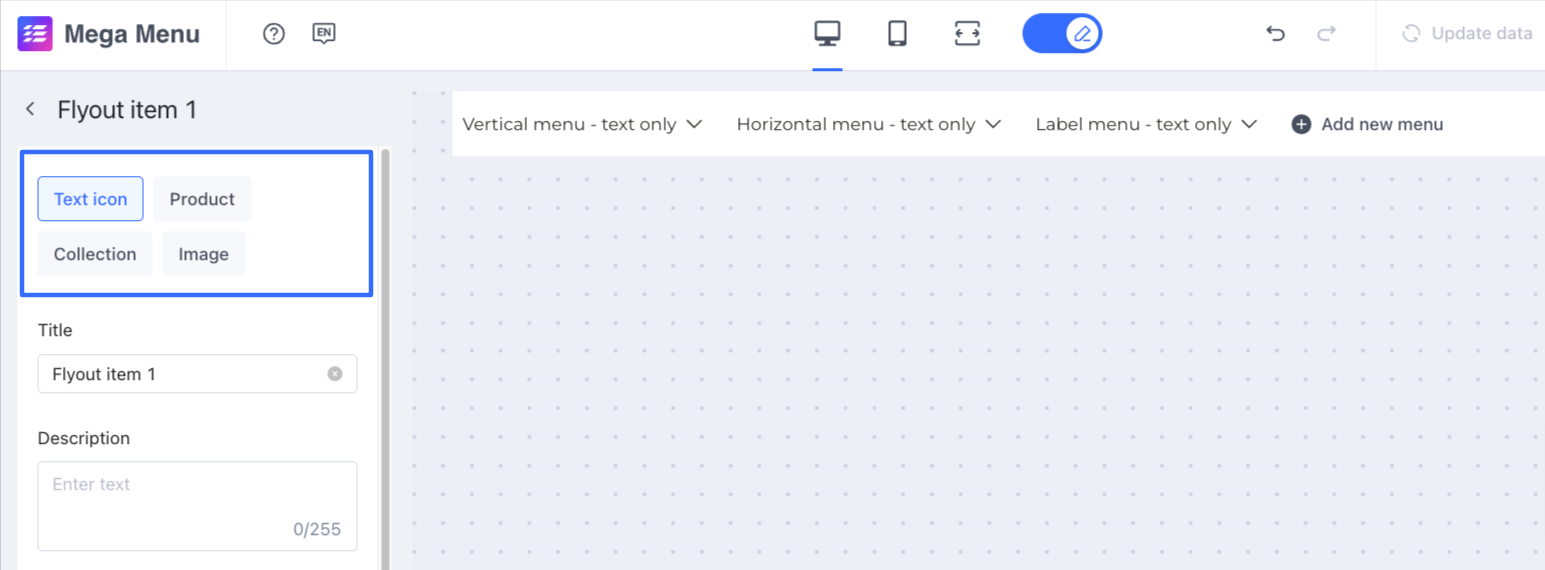The image size is (1545, 570).
Task: Select the full-width preview icon
Action: (967, 34)
